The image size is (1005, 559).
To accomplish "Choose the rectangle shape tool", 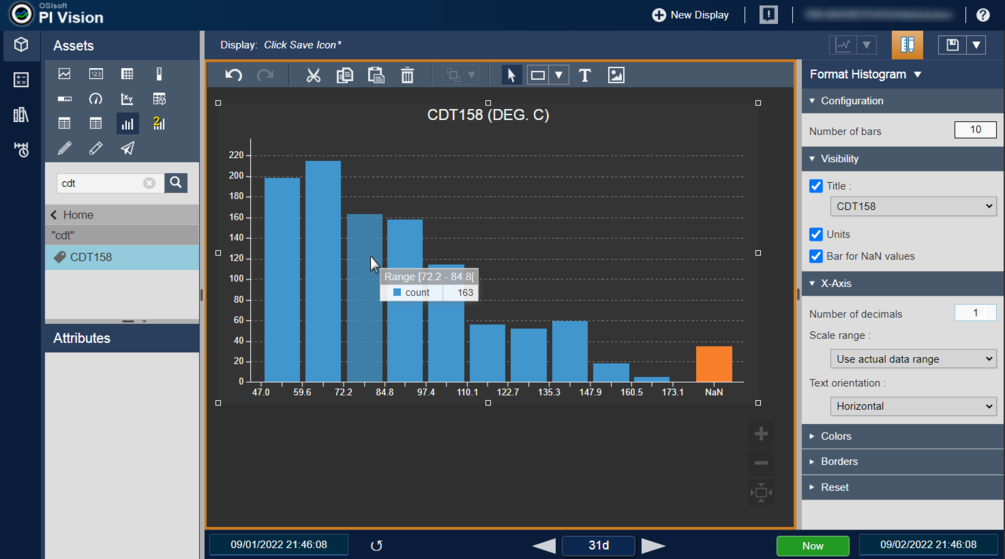I will (x=538, y=75).
